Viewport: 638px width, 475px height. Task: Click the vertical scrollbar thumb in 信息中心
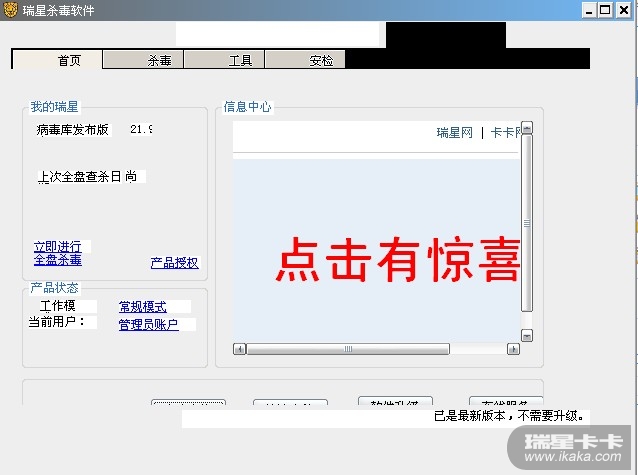click(x=527, y=223)
